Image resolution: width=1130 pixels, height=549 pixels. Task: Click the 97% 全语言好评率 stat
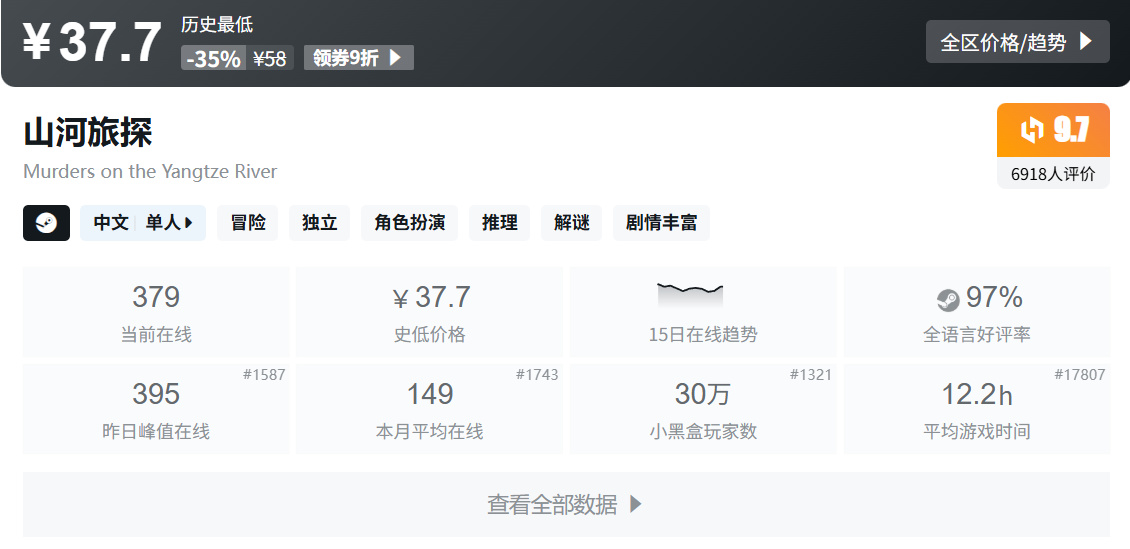[x=976, y=312]
